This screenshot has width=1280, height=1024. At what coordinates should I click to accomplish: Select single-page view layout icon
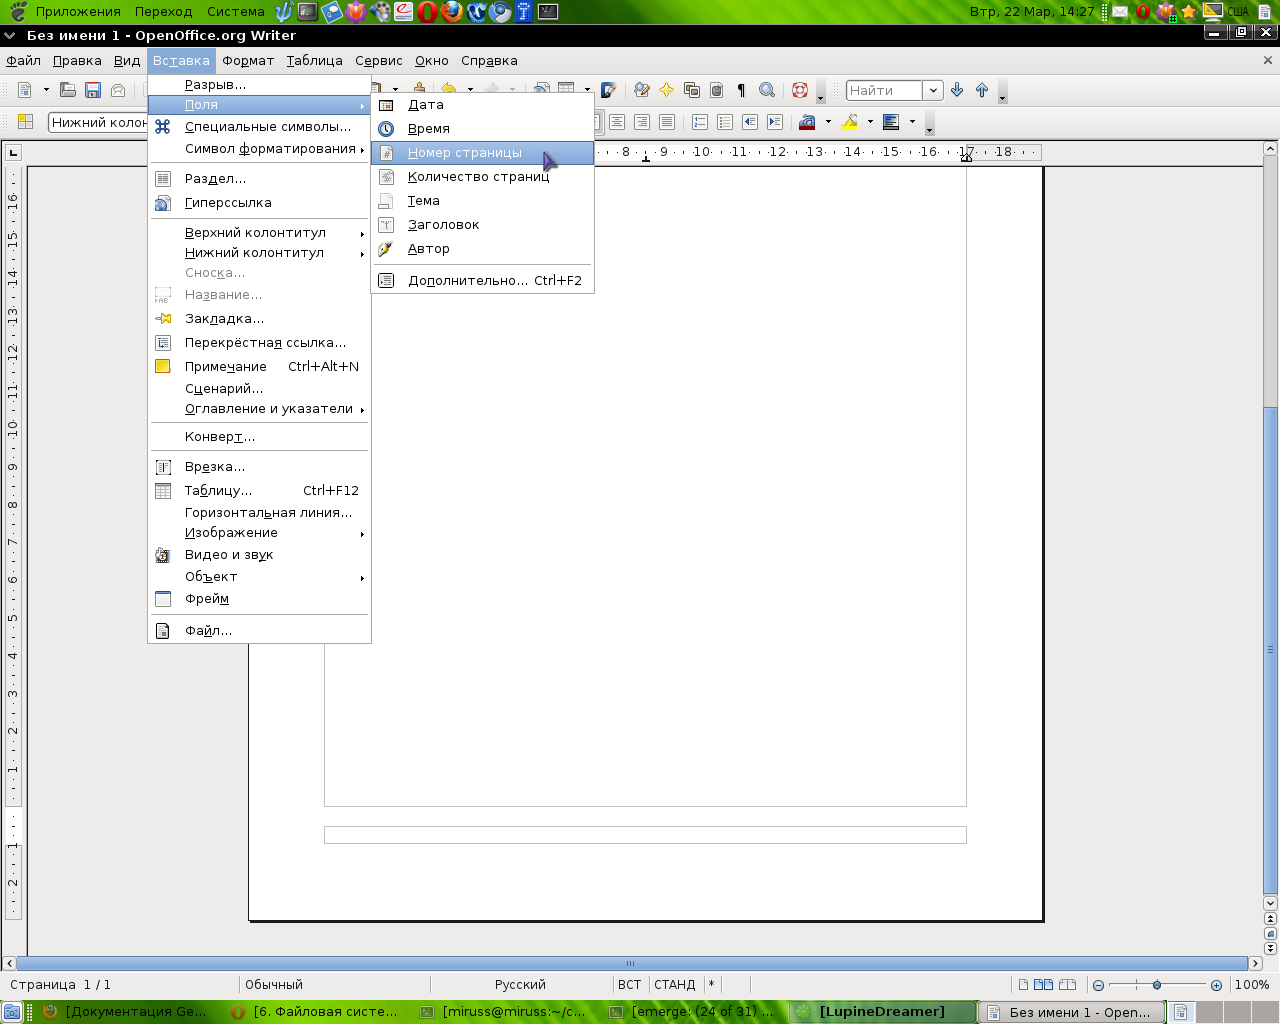[x=1023, y=985]
